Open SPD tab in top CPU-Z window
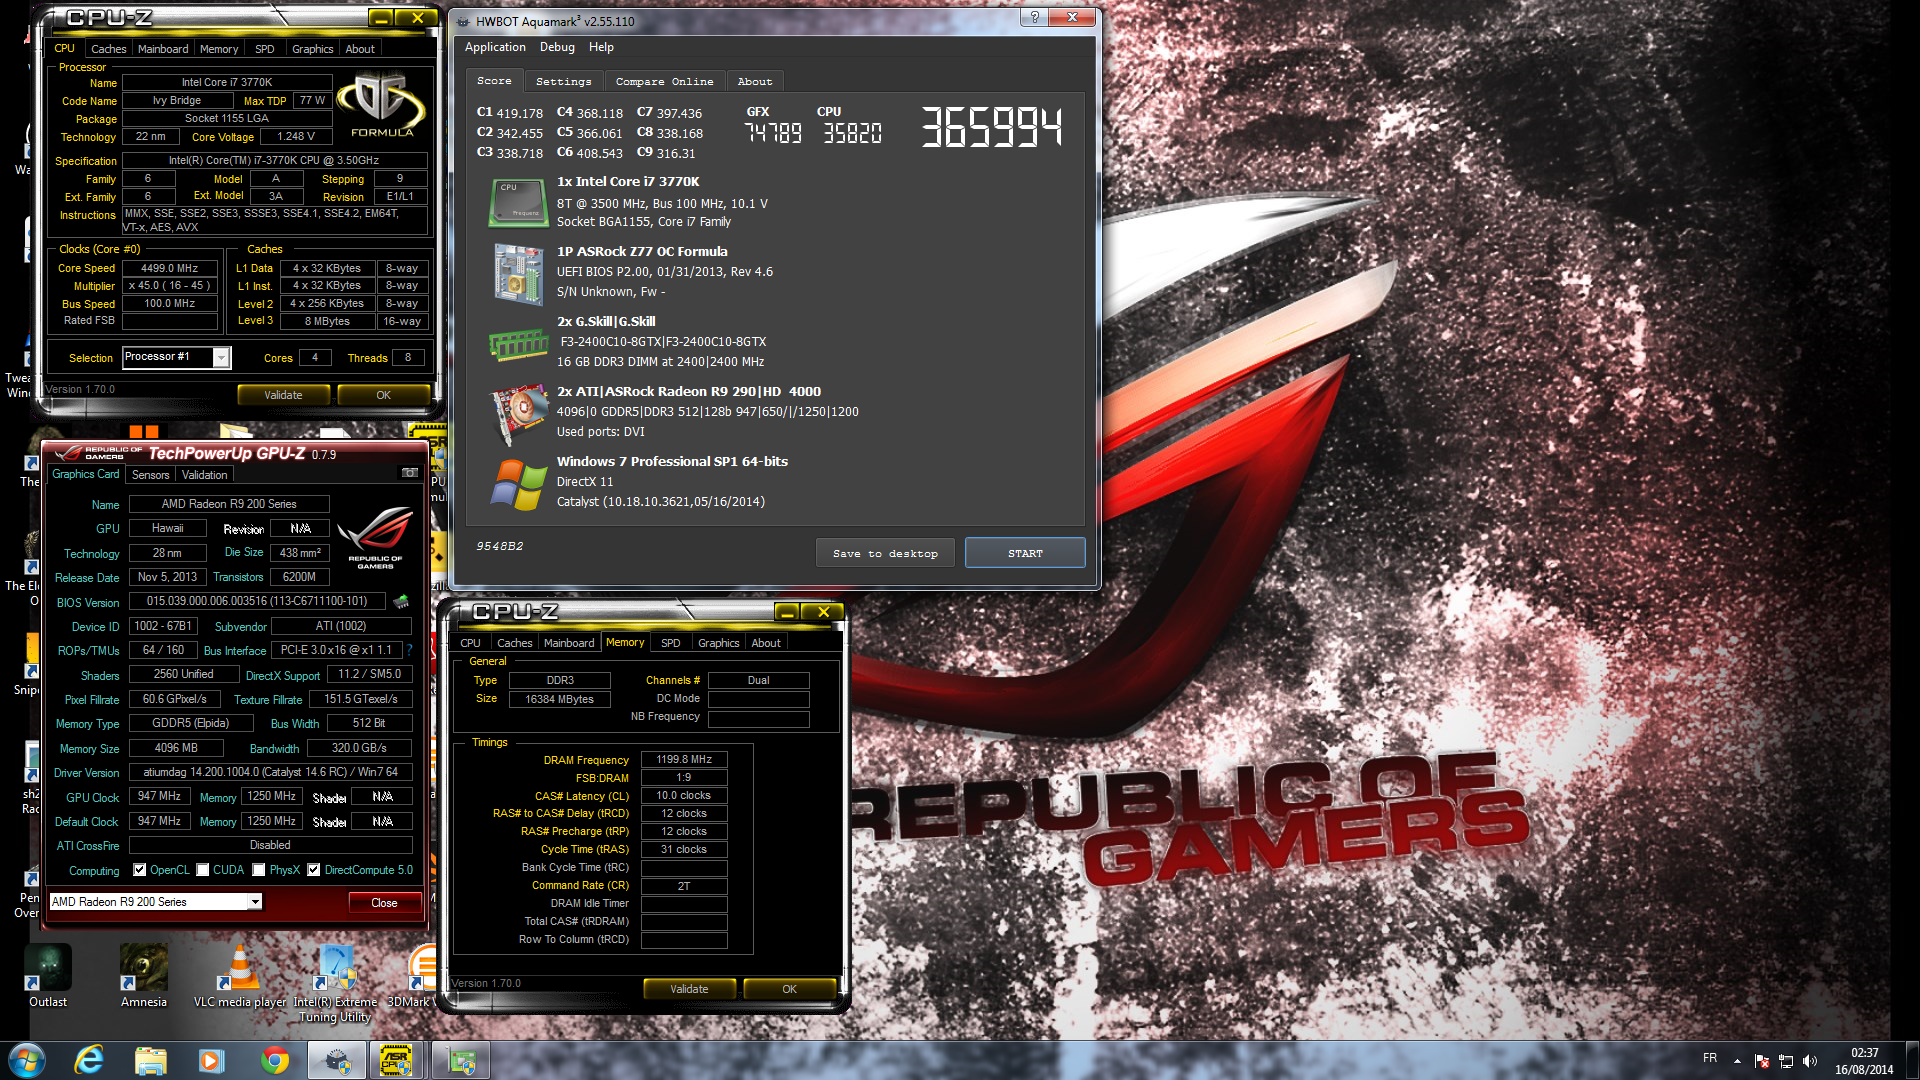The image size is (1920, 1080). 264,49
